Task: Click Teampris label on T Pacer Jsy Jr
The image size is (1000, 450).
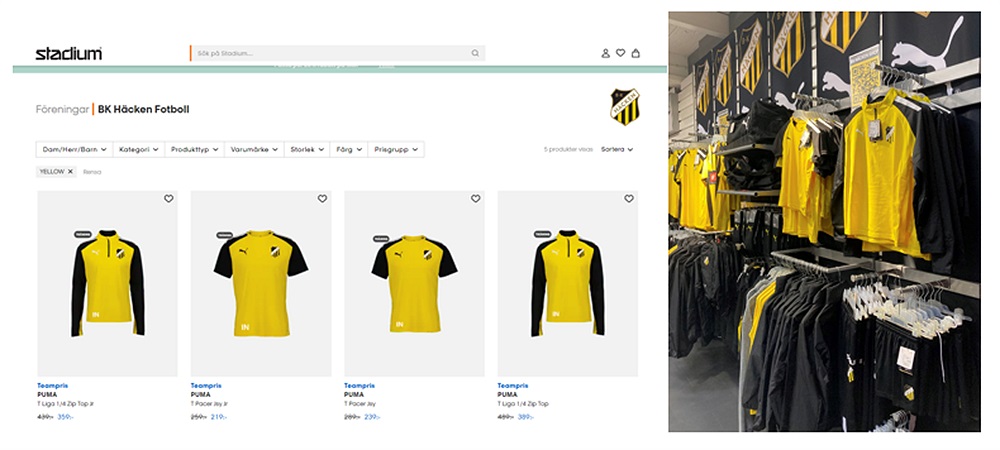Action: pos(206,386)
